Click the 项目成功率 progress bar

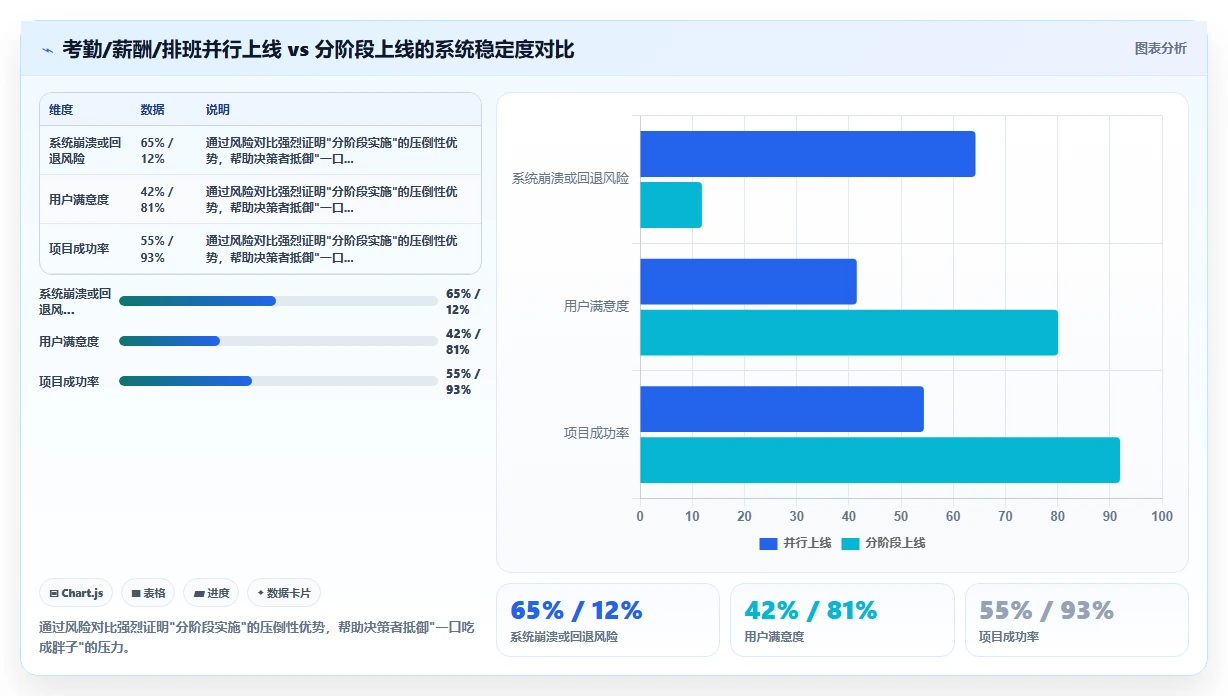coord(278,381)
